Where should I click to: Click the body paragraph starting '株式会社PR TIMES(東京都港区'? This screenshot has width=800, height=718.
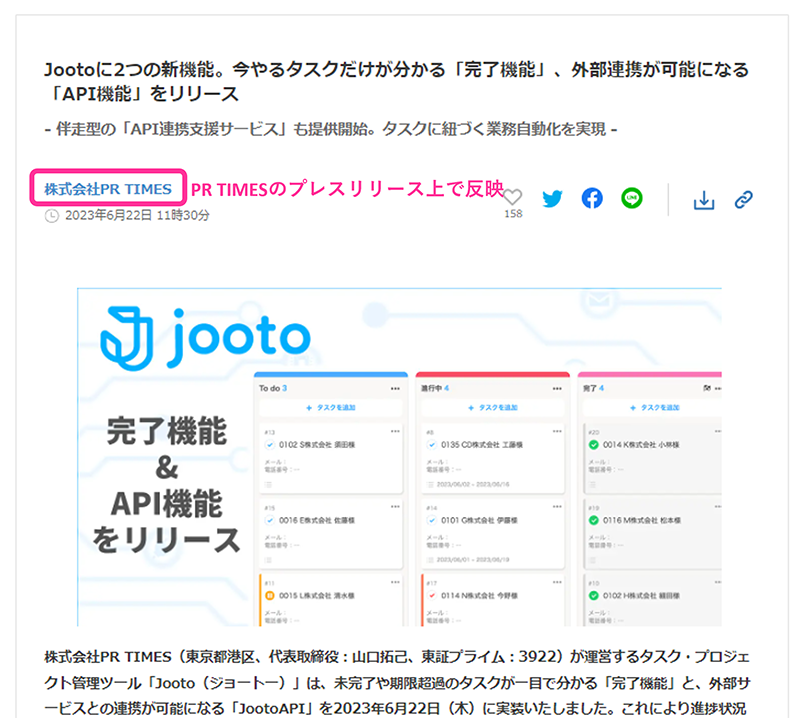coord(397,683)
